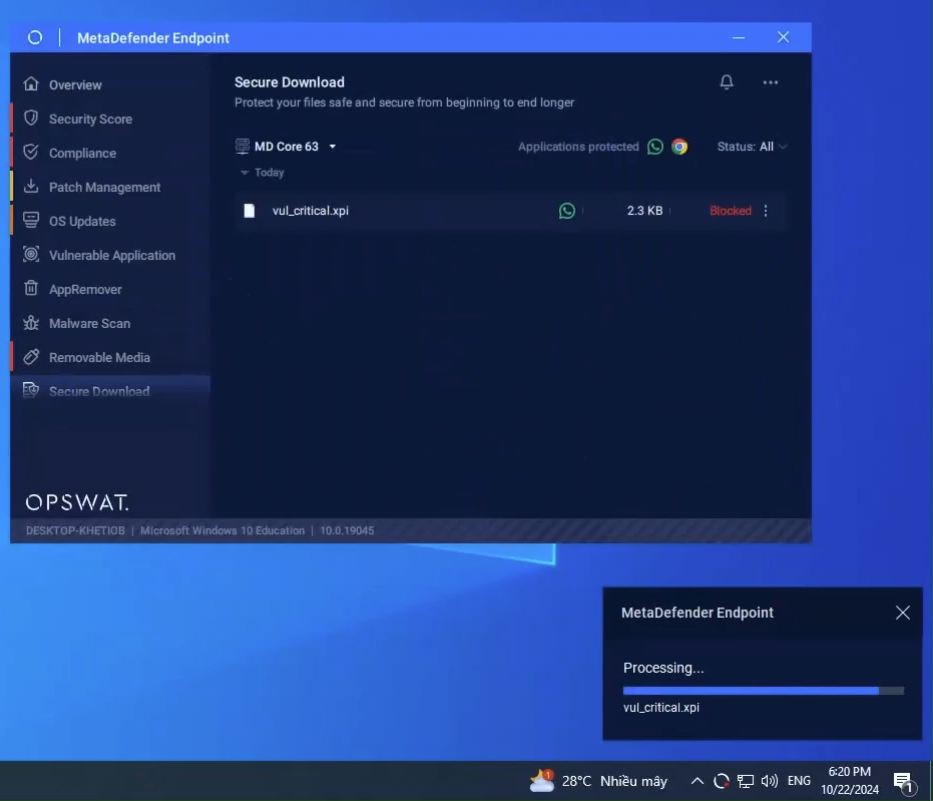The width and height of the screenshot is (933, 801).
Task: Click the Processing... label in popup
Action: pyautogui.click(x=663, y=668)
